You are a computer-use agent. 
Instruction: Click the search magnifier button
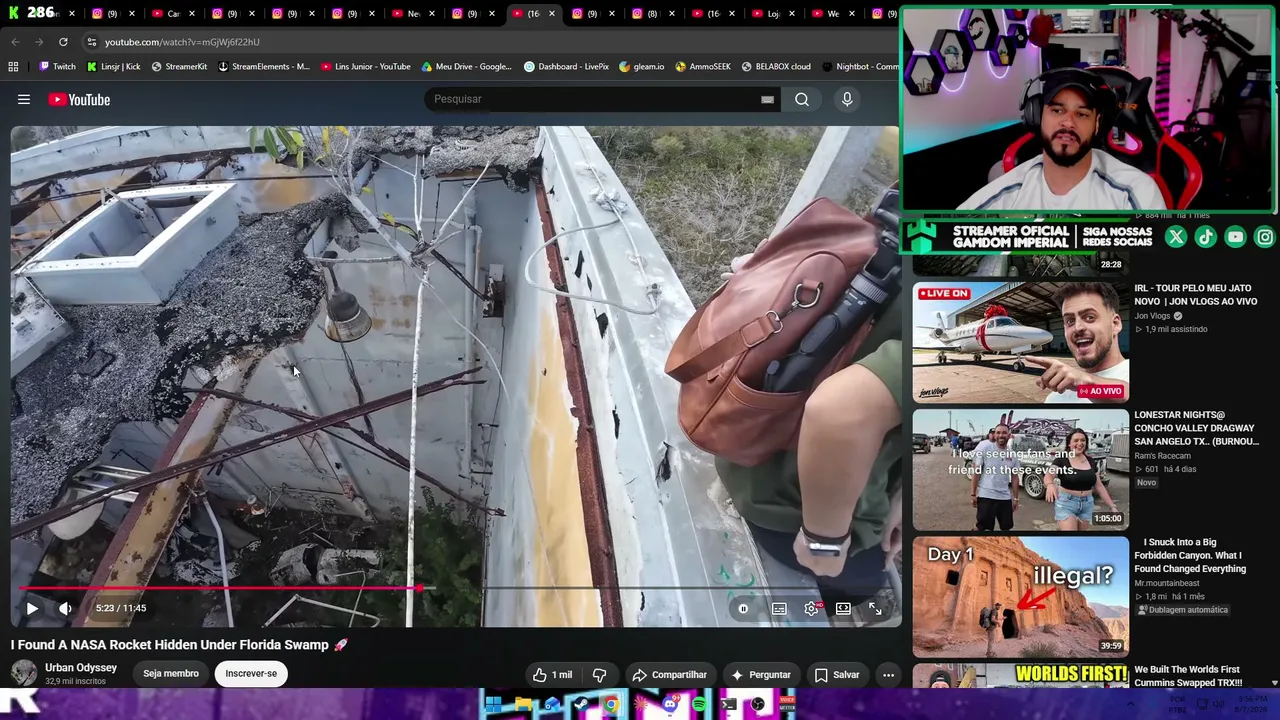pos(802,99)
